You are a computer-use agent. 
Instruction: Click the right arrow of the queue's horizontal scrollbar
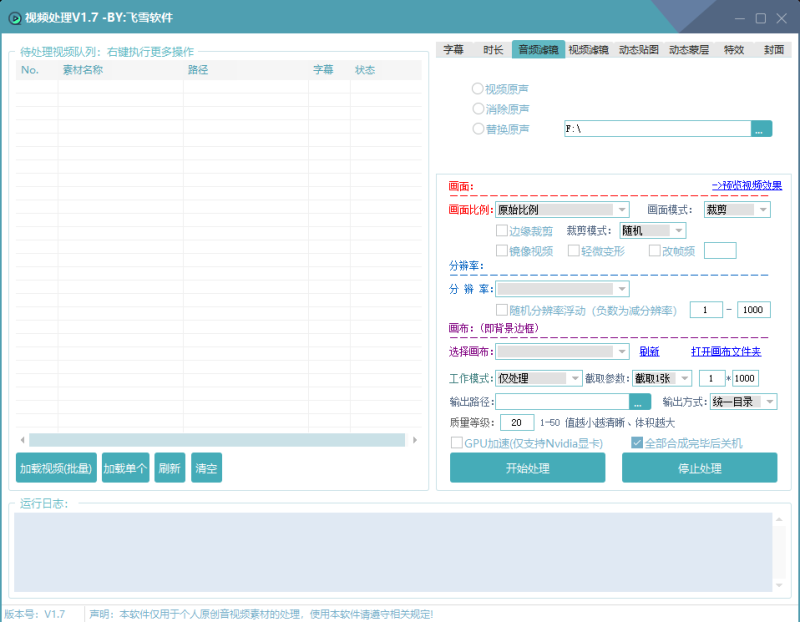click(x=414, y=440)
